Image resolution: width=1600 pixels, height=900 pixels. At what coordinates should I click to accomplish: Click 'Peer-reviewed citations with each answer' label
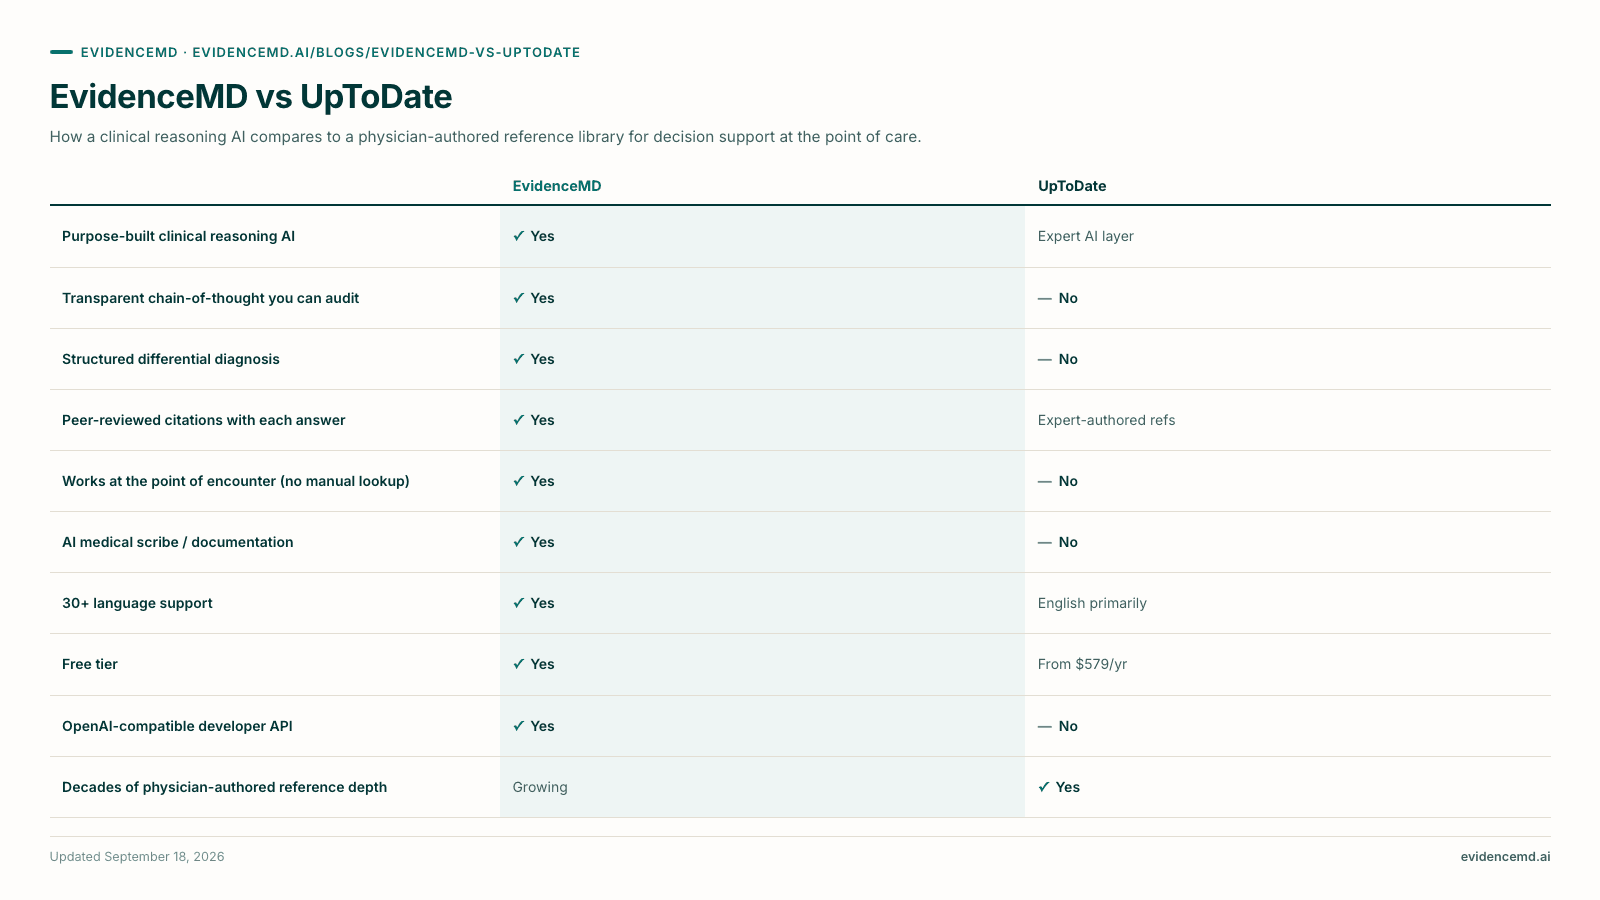click(203, 420)
